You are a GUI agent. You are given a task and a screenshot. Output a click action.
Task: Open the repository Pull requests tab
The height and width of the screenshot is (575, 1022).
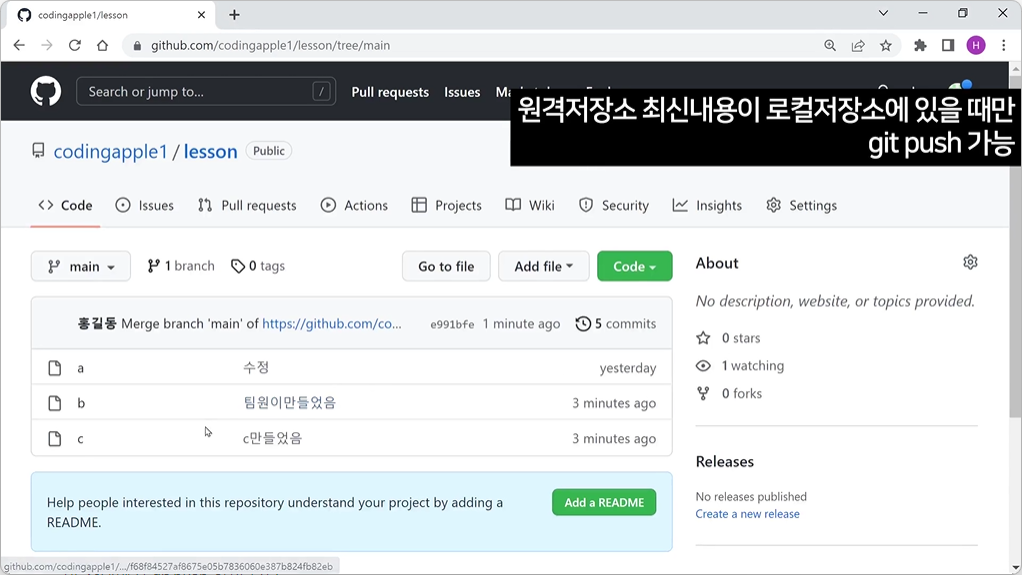click(247, 205)
